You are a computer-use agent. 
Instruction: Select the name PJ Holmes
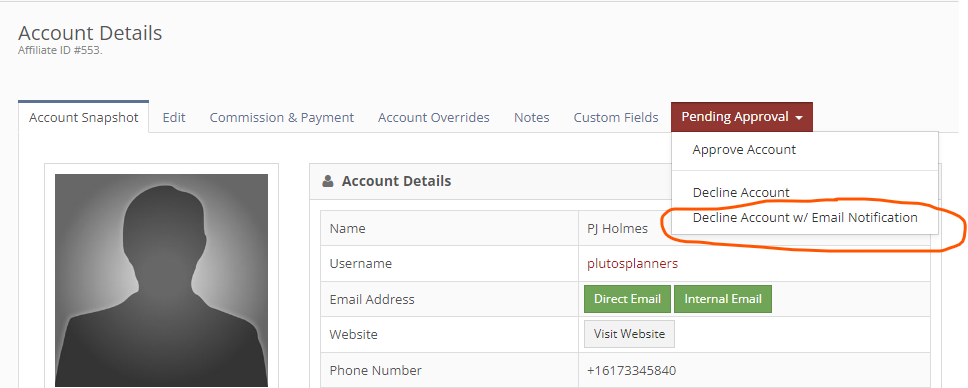(x=617, y=229)
